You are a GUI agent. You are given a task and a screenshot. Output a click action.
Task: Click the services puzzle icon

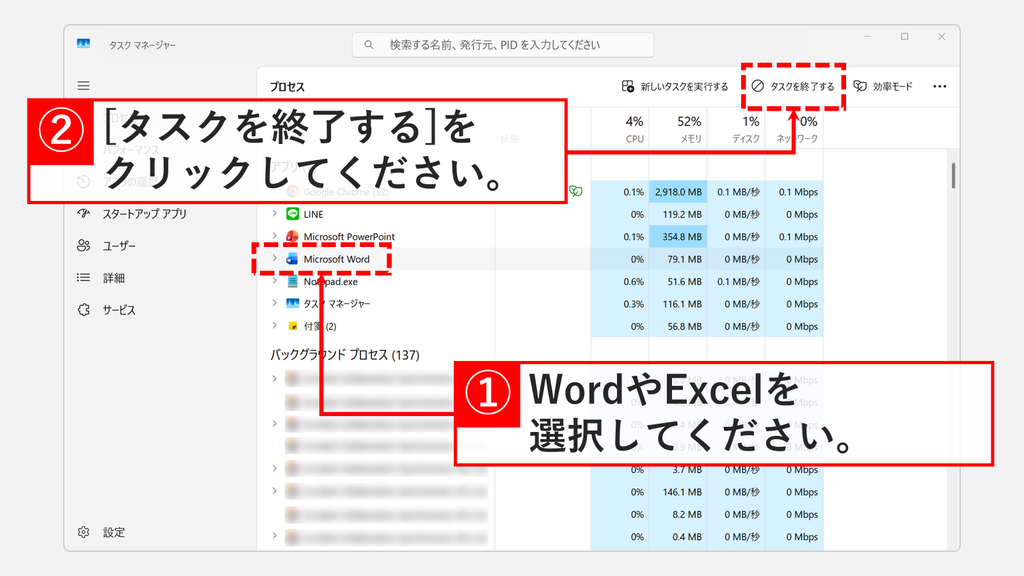click(84, 310)
